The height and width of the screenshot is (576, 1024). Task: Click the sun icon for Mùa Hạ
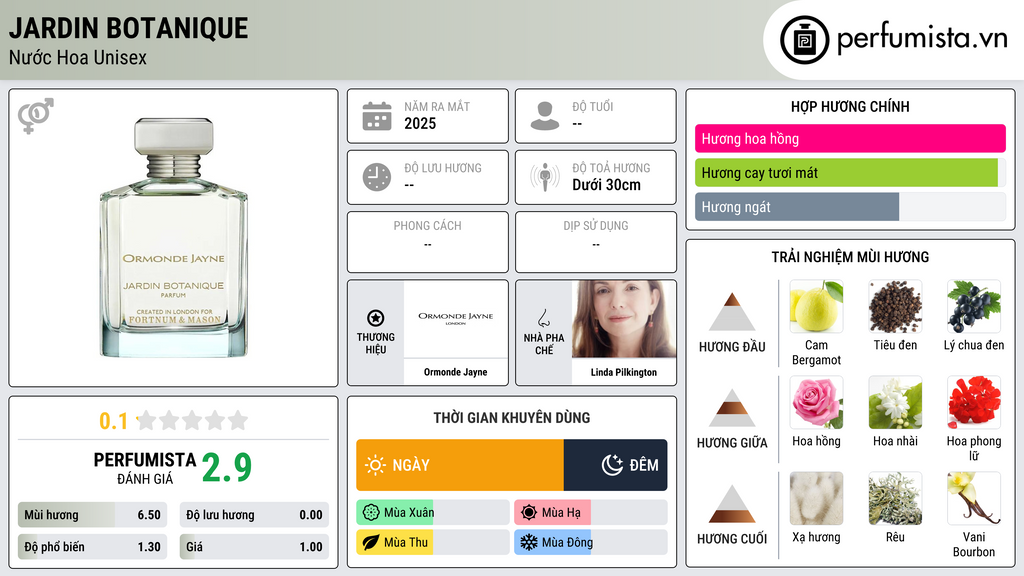[529, 513]
